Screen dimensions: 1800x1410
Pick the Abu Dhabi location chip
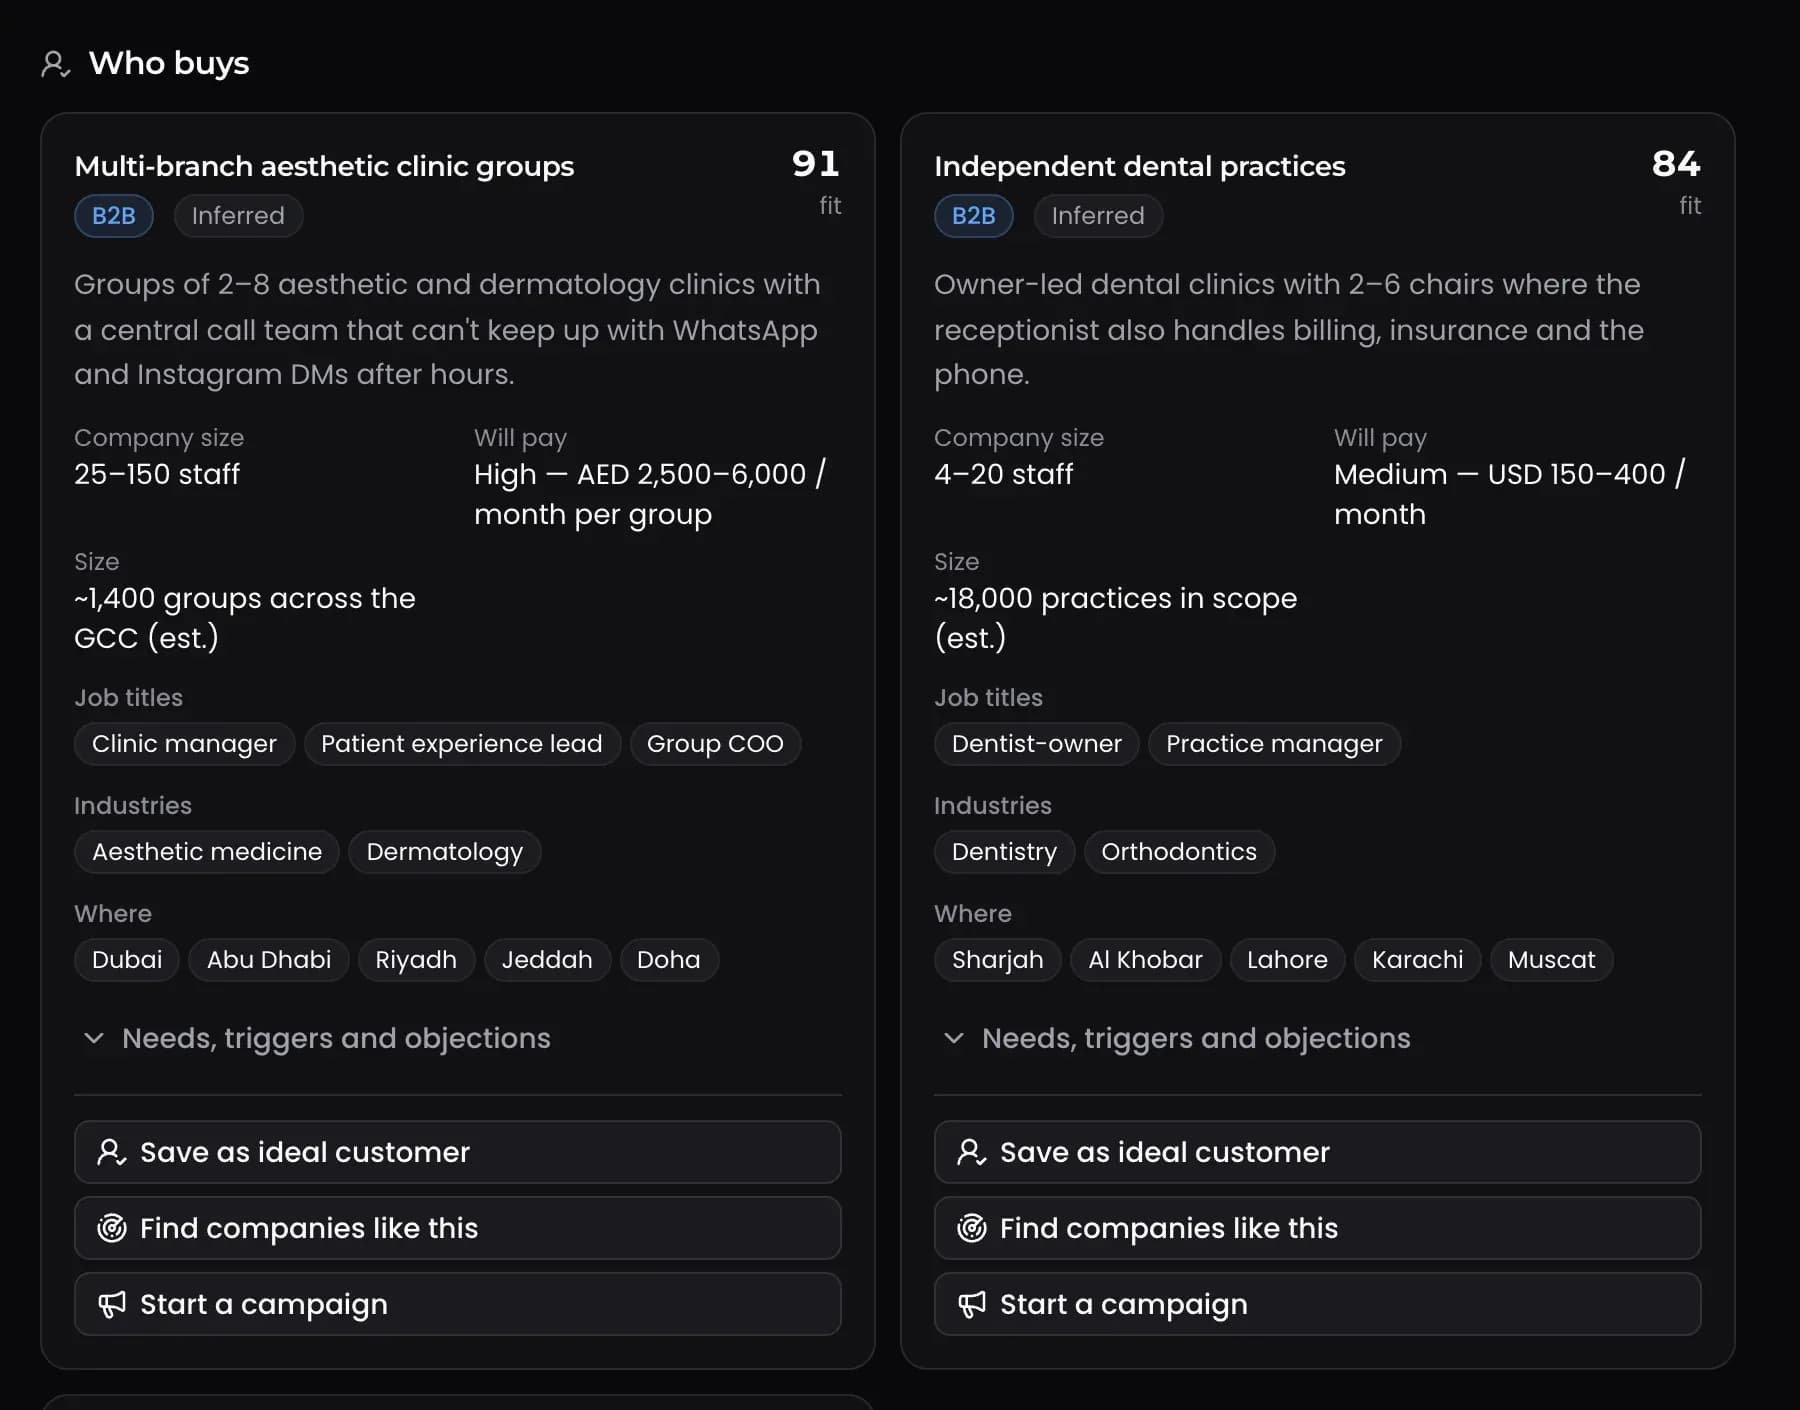click(269, 960)
